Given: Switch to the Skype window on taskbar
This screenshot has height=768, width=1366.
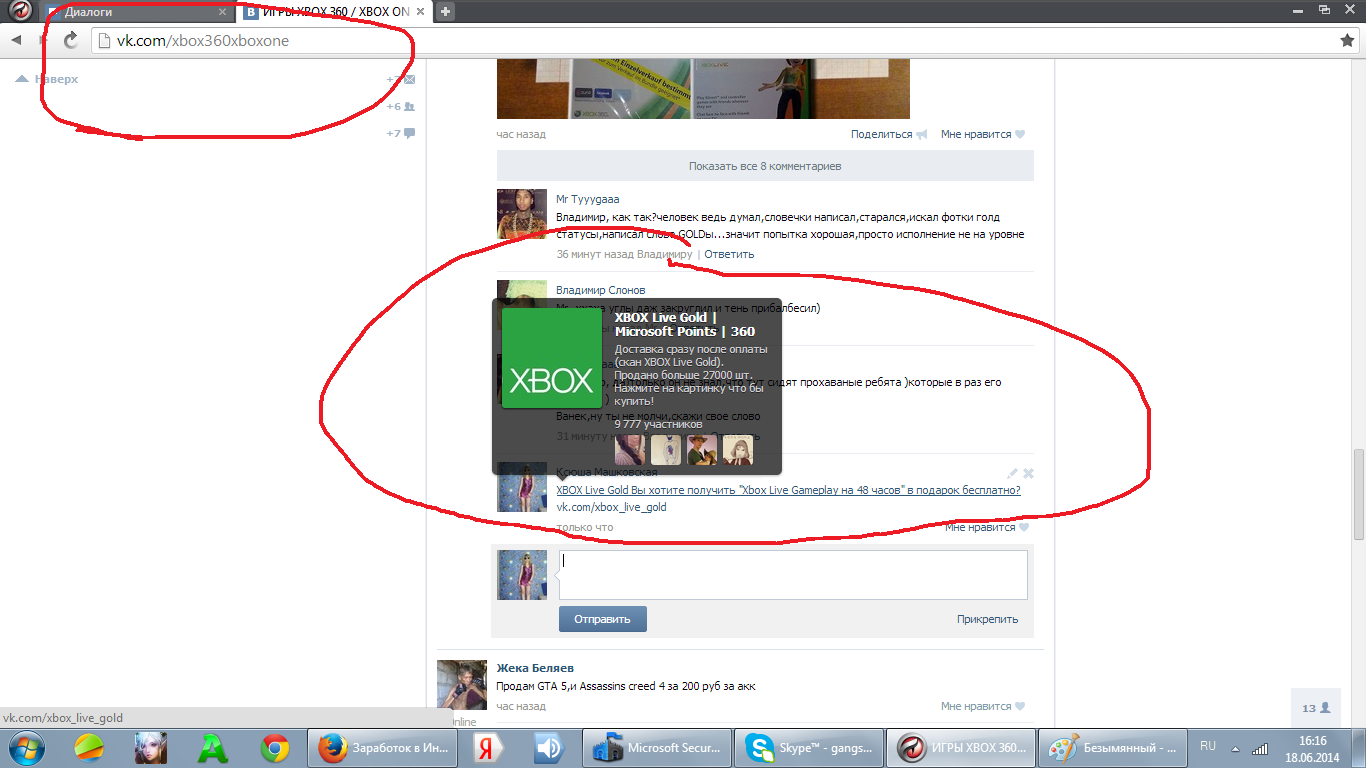Looking at the screenshot, I should [808, 747].
